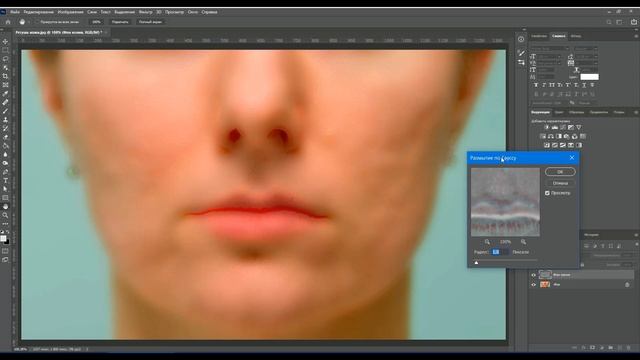Select the Rectangular Marquee tool
Screen dimensions: 640x360
pyautogui.click(x=5, y=50)
